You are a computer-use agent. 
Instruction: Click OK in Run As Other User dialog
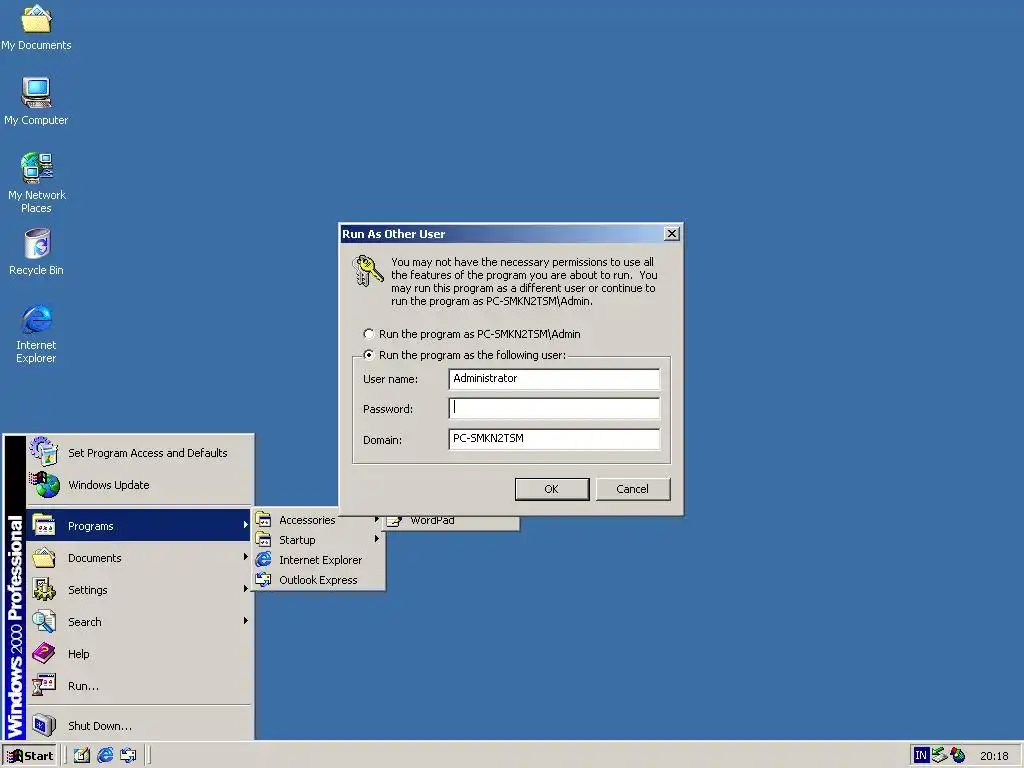coord(552,489)
